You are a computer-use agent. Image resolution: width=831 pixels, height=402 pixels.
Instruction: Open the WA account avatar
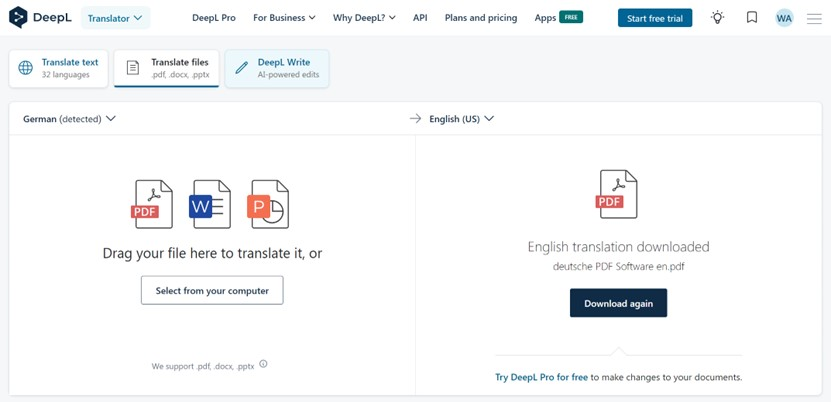click(784, 18)
